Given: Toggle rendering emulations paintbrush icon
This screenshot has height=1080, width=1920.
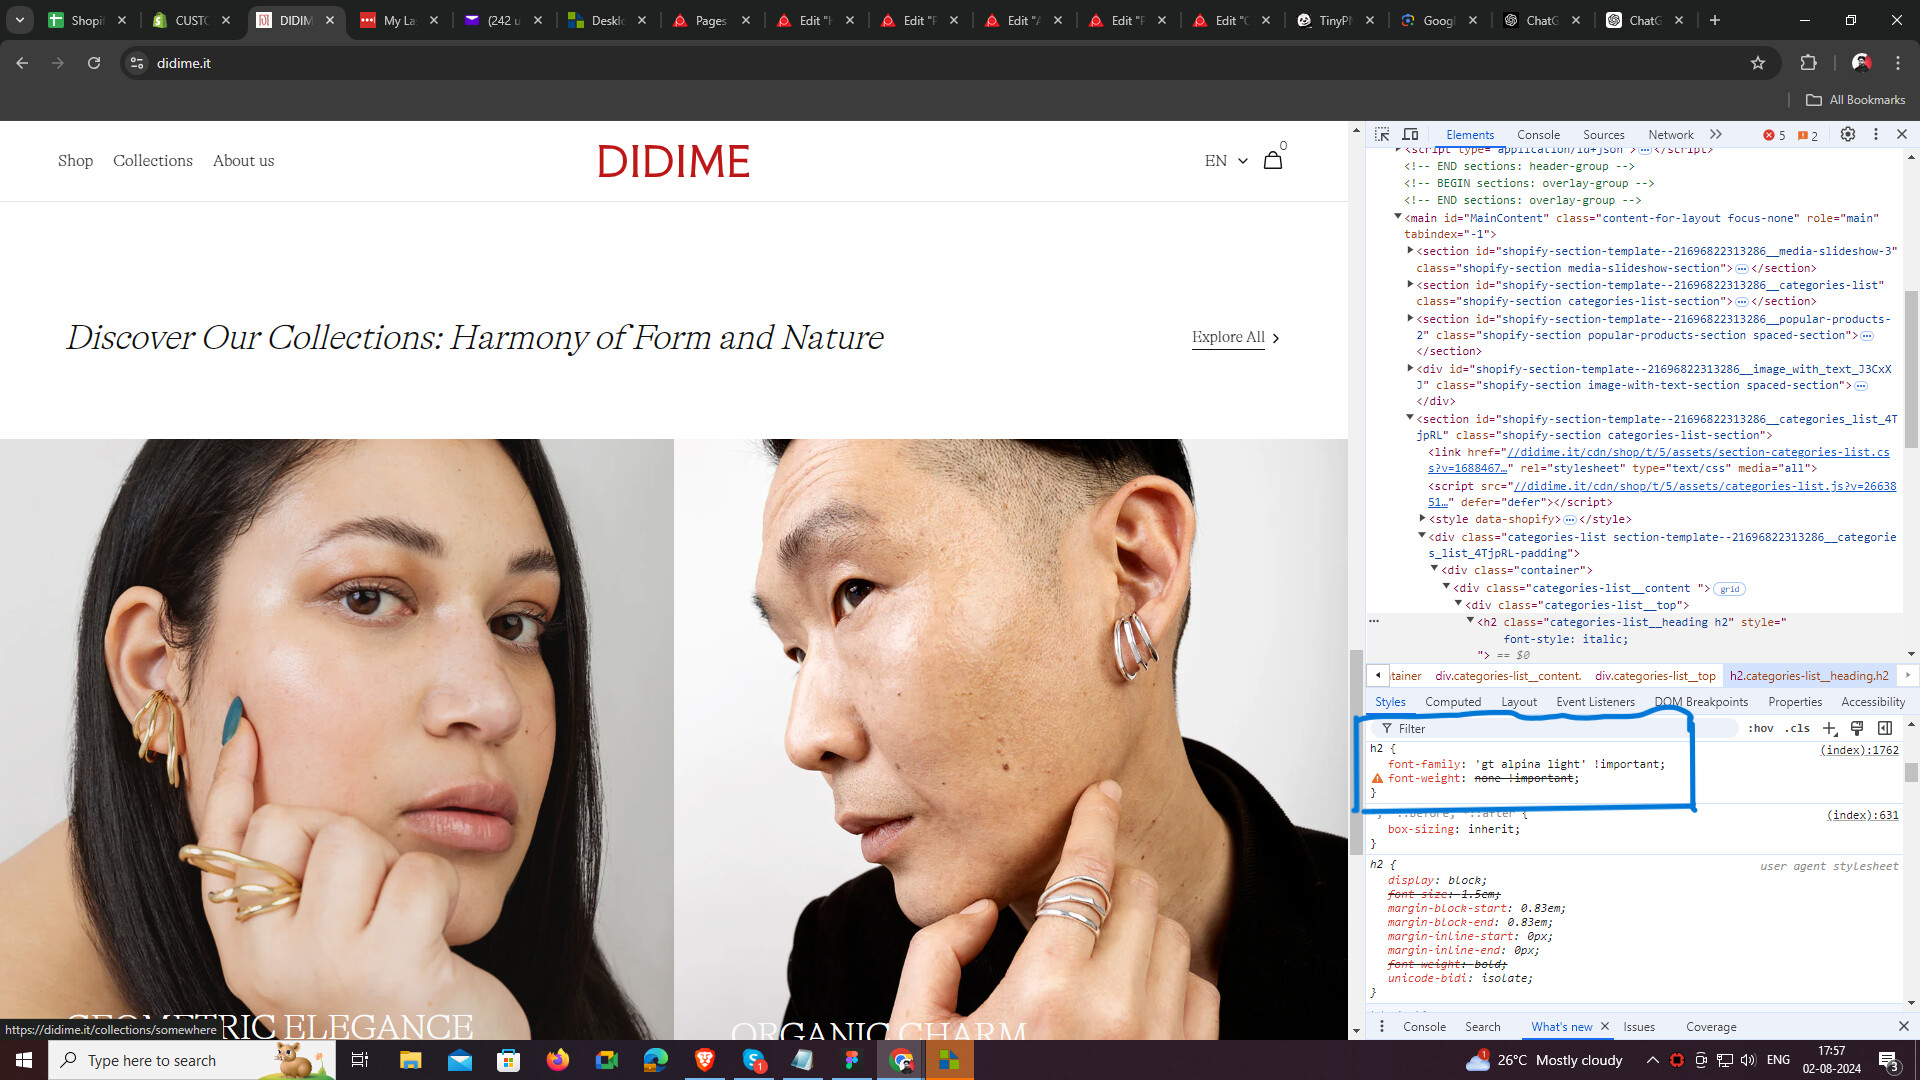Looking at the screenshot, I should click(1857, 728).
